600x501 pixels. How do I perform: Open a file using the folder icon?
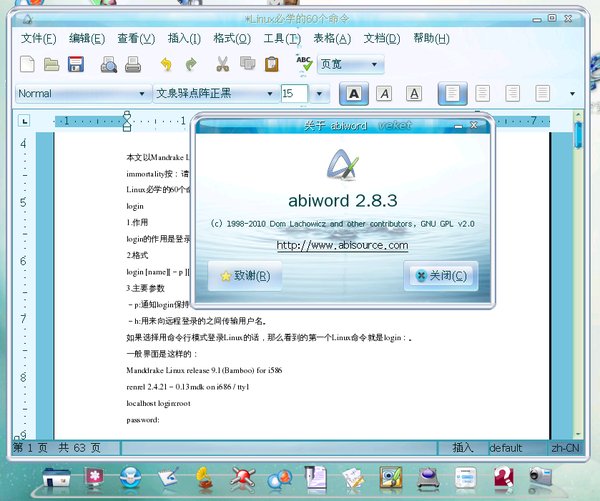(x=51, y=64)
